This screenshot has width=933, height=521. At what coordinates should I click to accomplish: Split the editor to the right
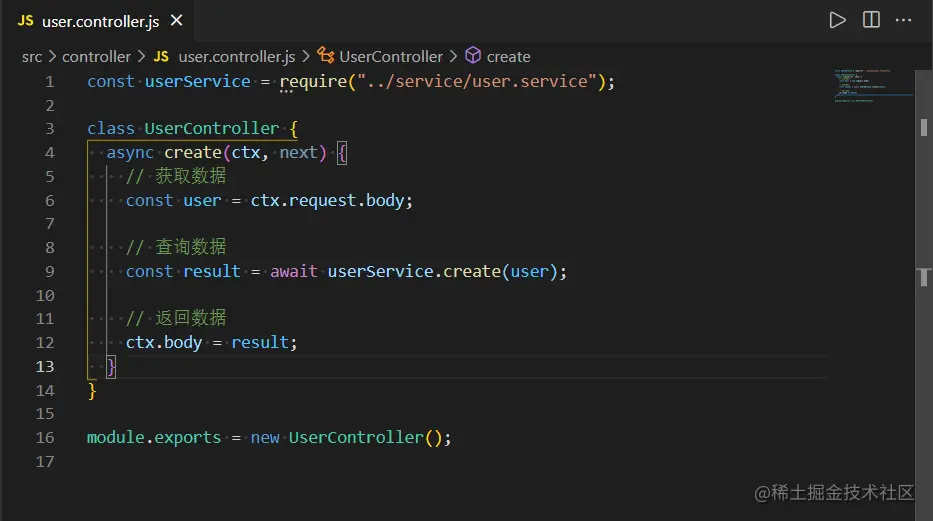point(871,20)
